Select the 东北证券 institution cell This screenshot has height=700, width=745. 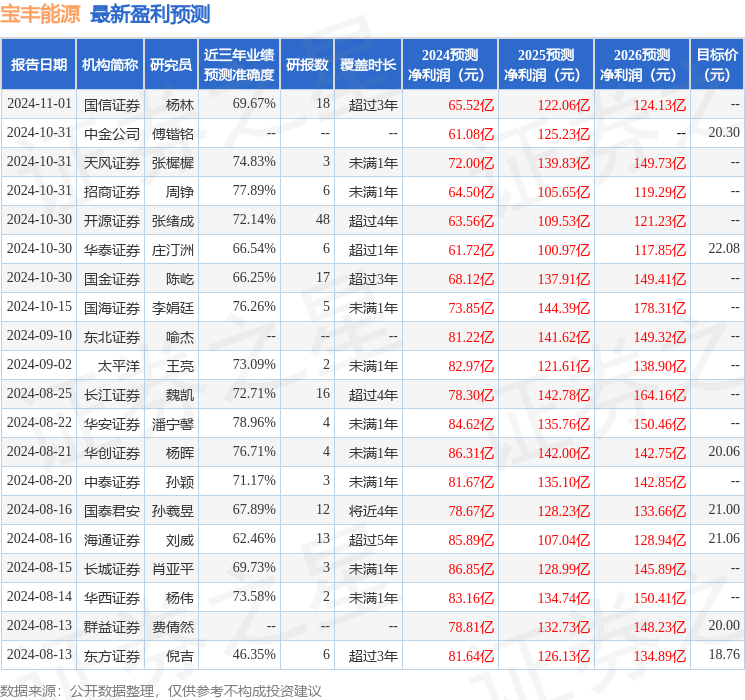[x=112, y=337]
